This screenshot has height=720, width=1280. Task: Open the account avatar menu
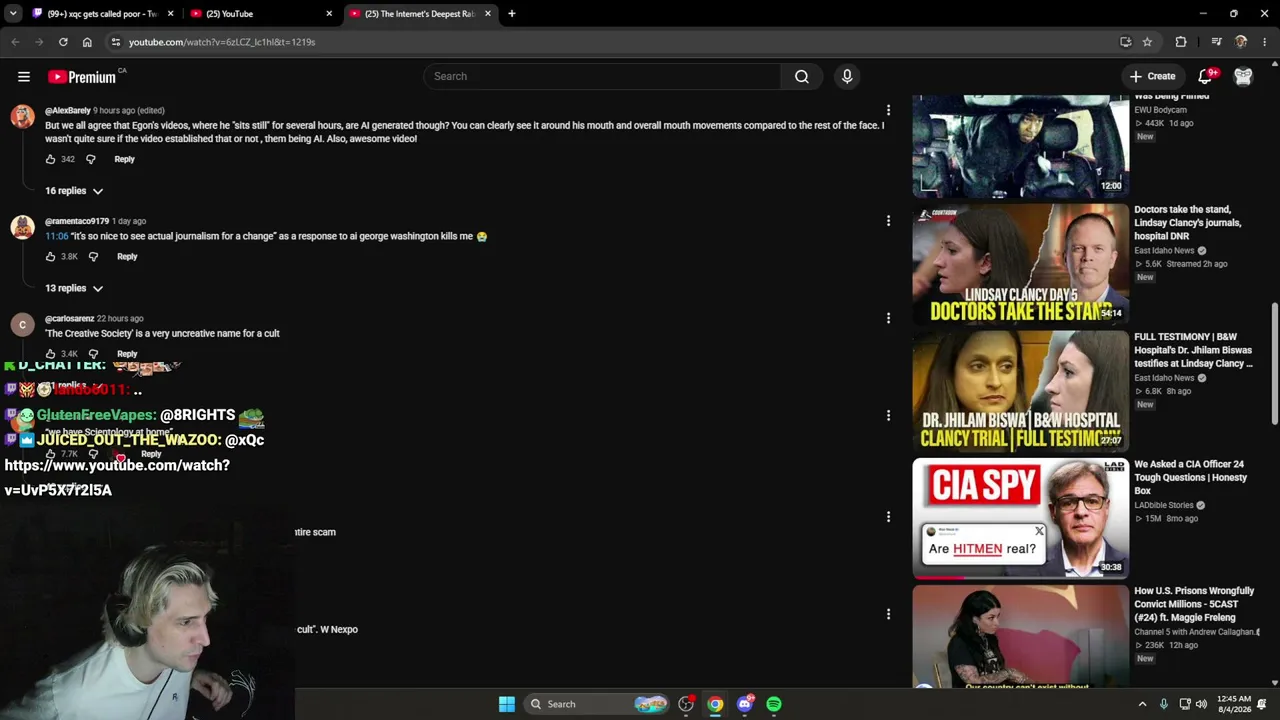[1243, 77]
